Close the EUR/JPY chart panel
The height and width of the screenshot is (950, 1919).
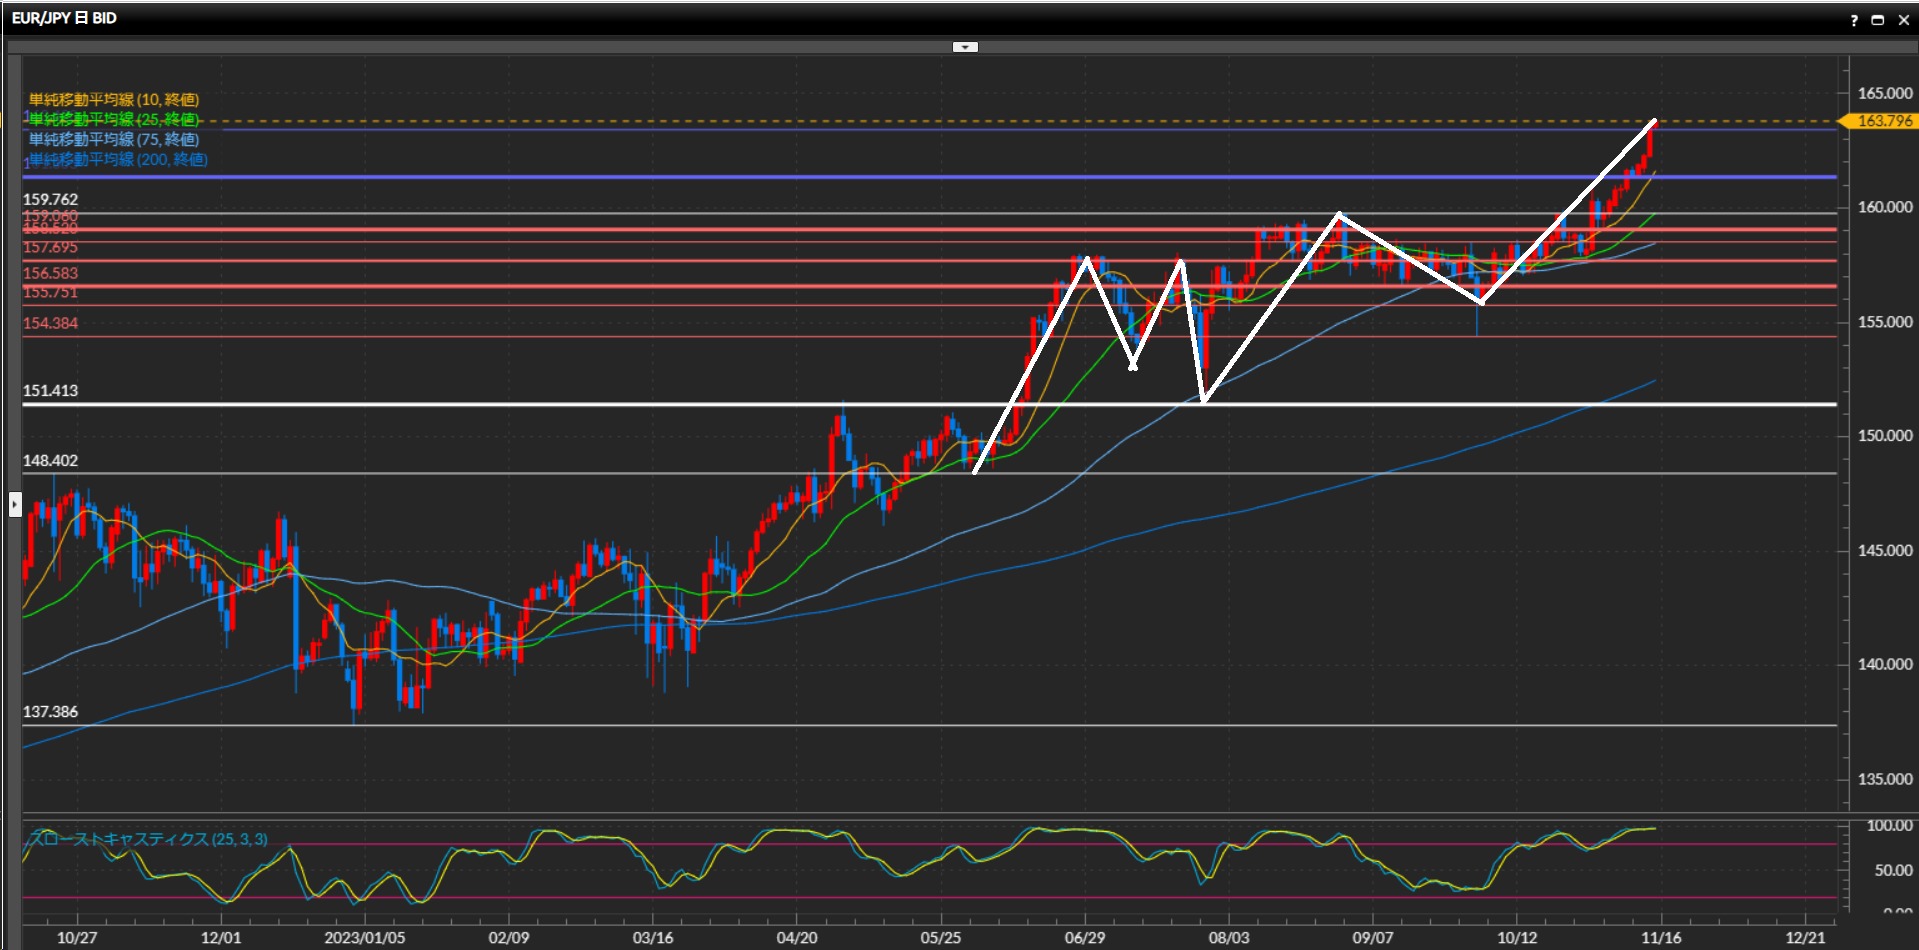(x=1903, y=20)
